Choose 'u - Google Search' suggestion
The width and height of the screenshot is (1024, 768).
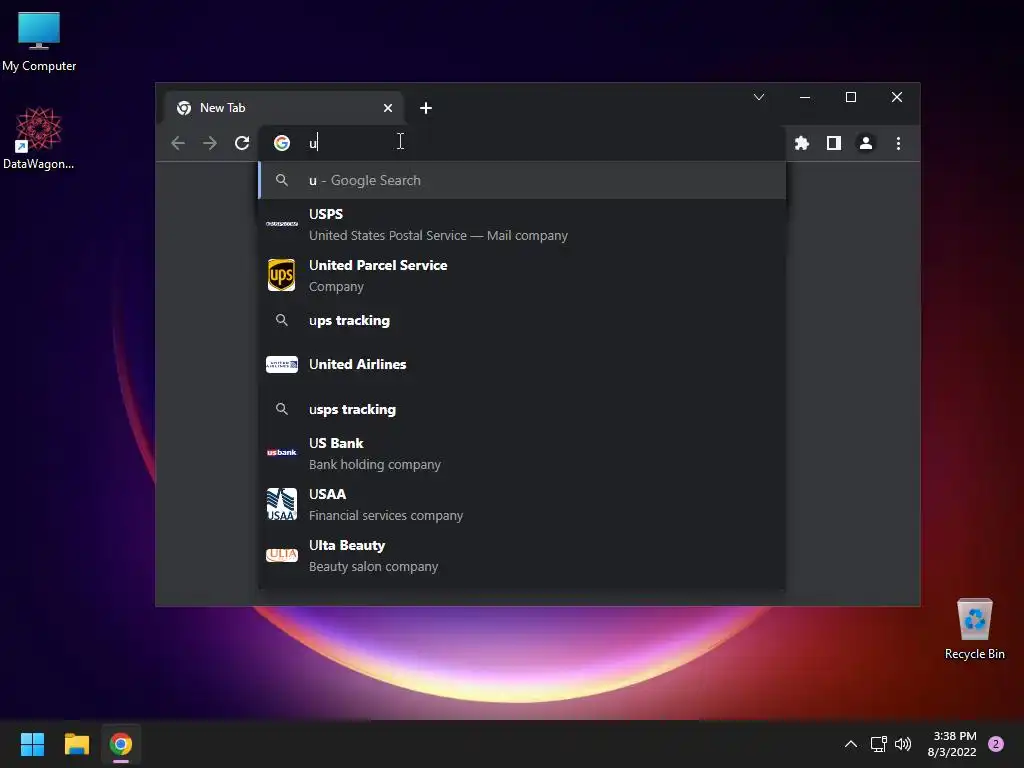click(522, 180)
